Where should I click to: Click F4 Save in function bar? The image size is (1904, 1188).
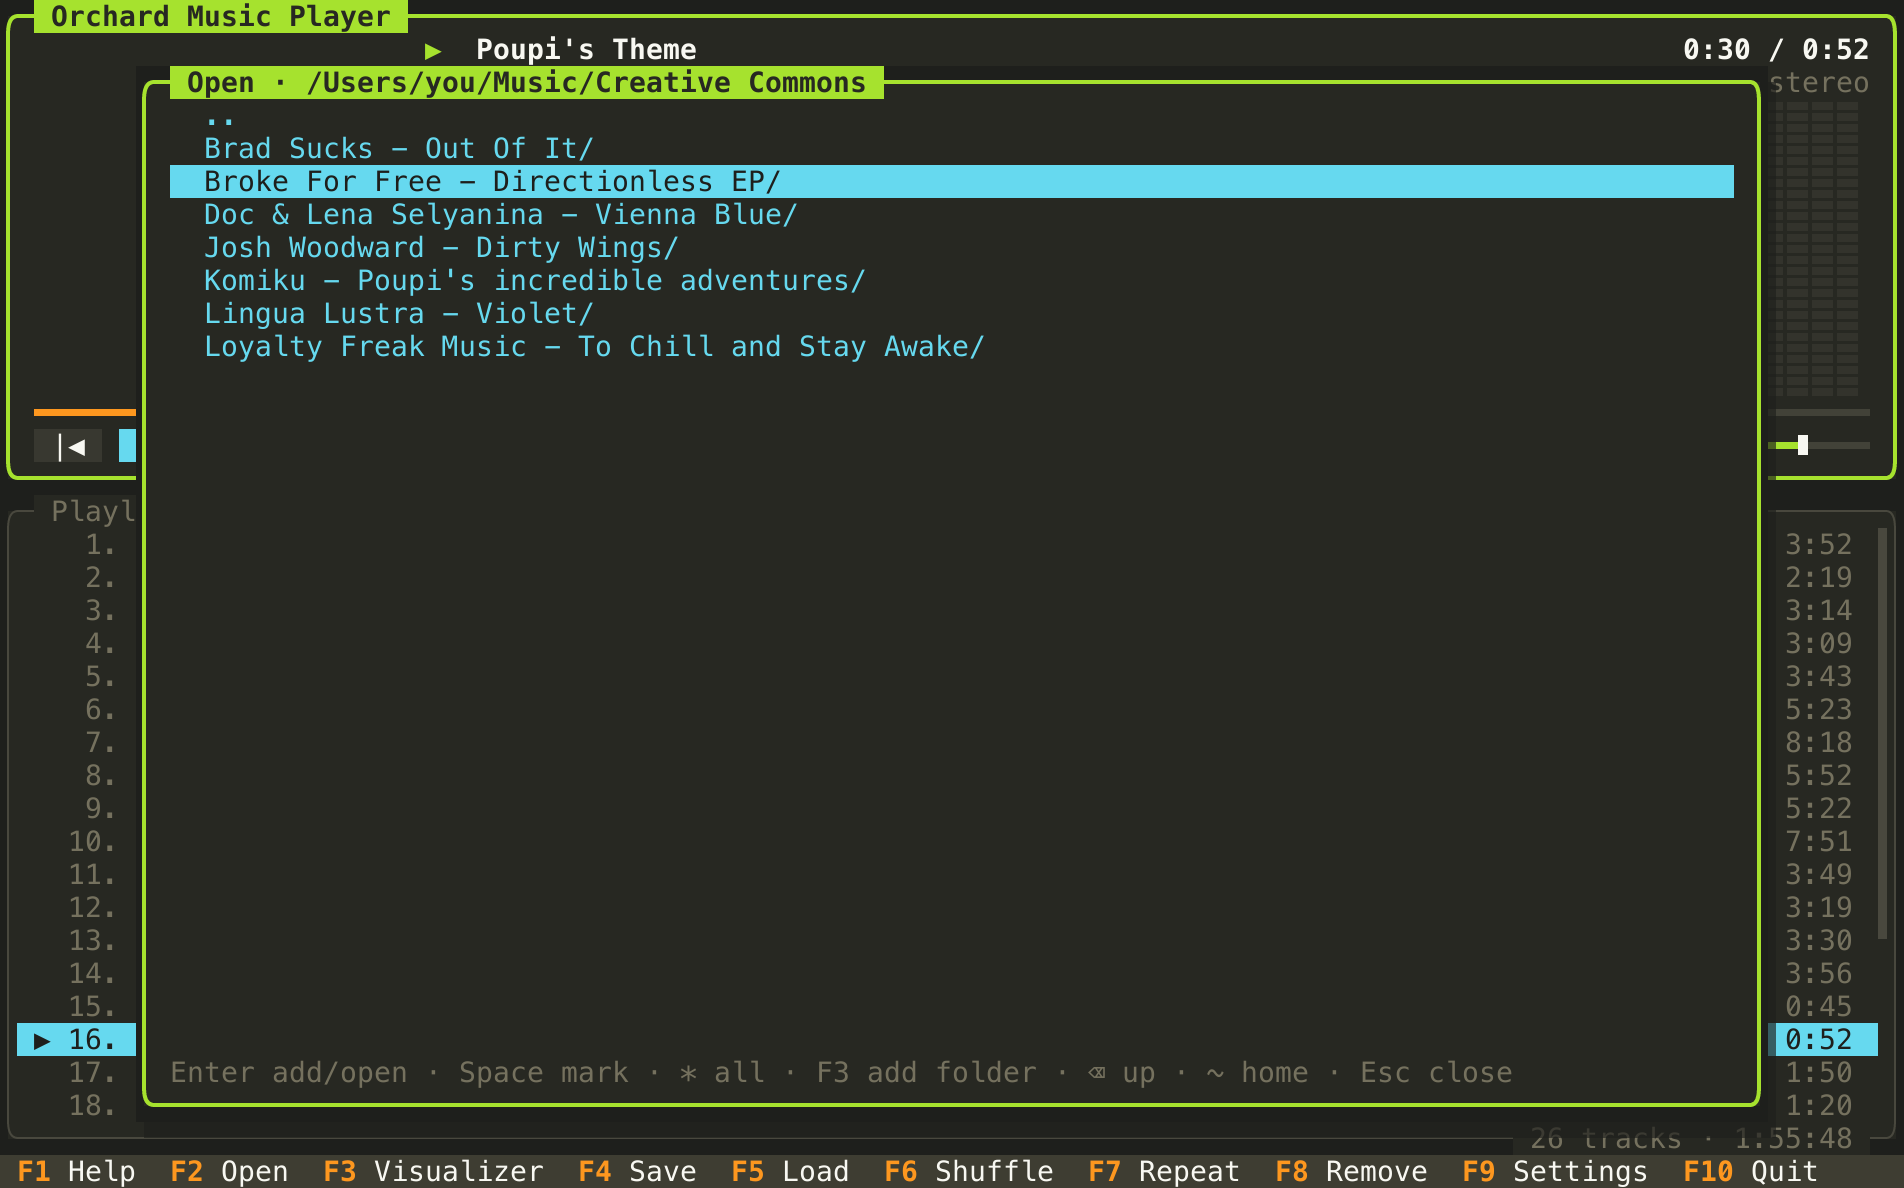pos(637,1171)
